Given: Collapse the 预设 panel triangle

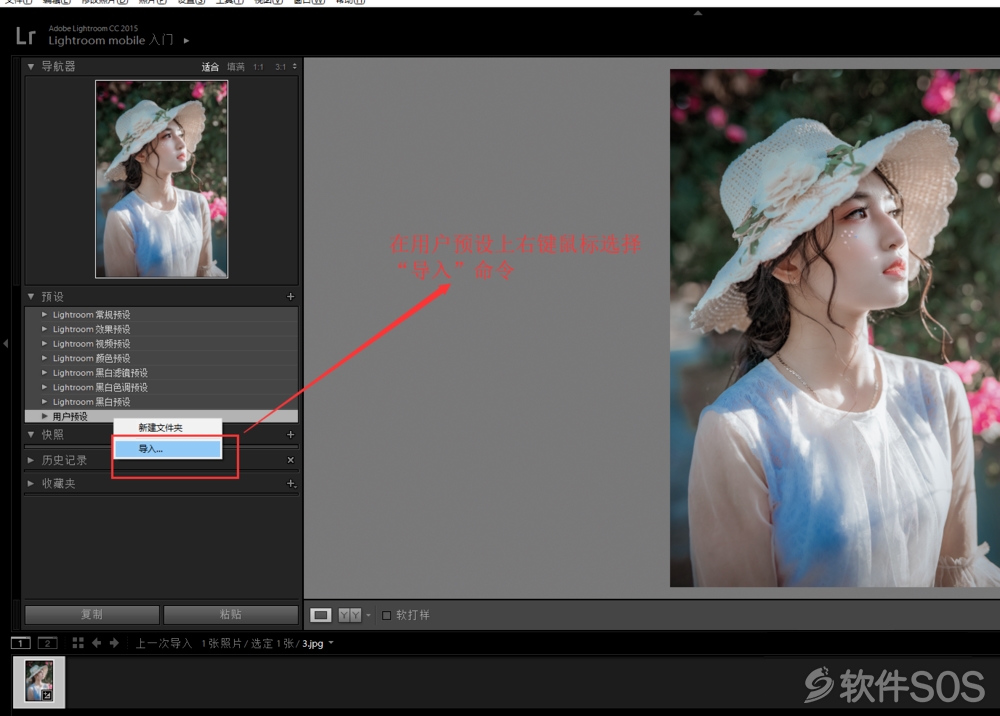Looking at the screenshot, I should point(31,296).
